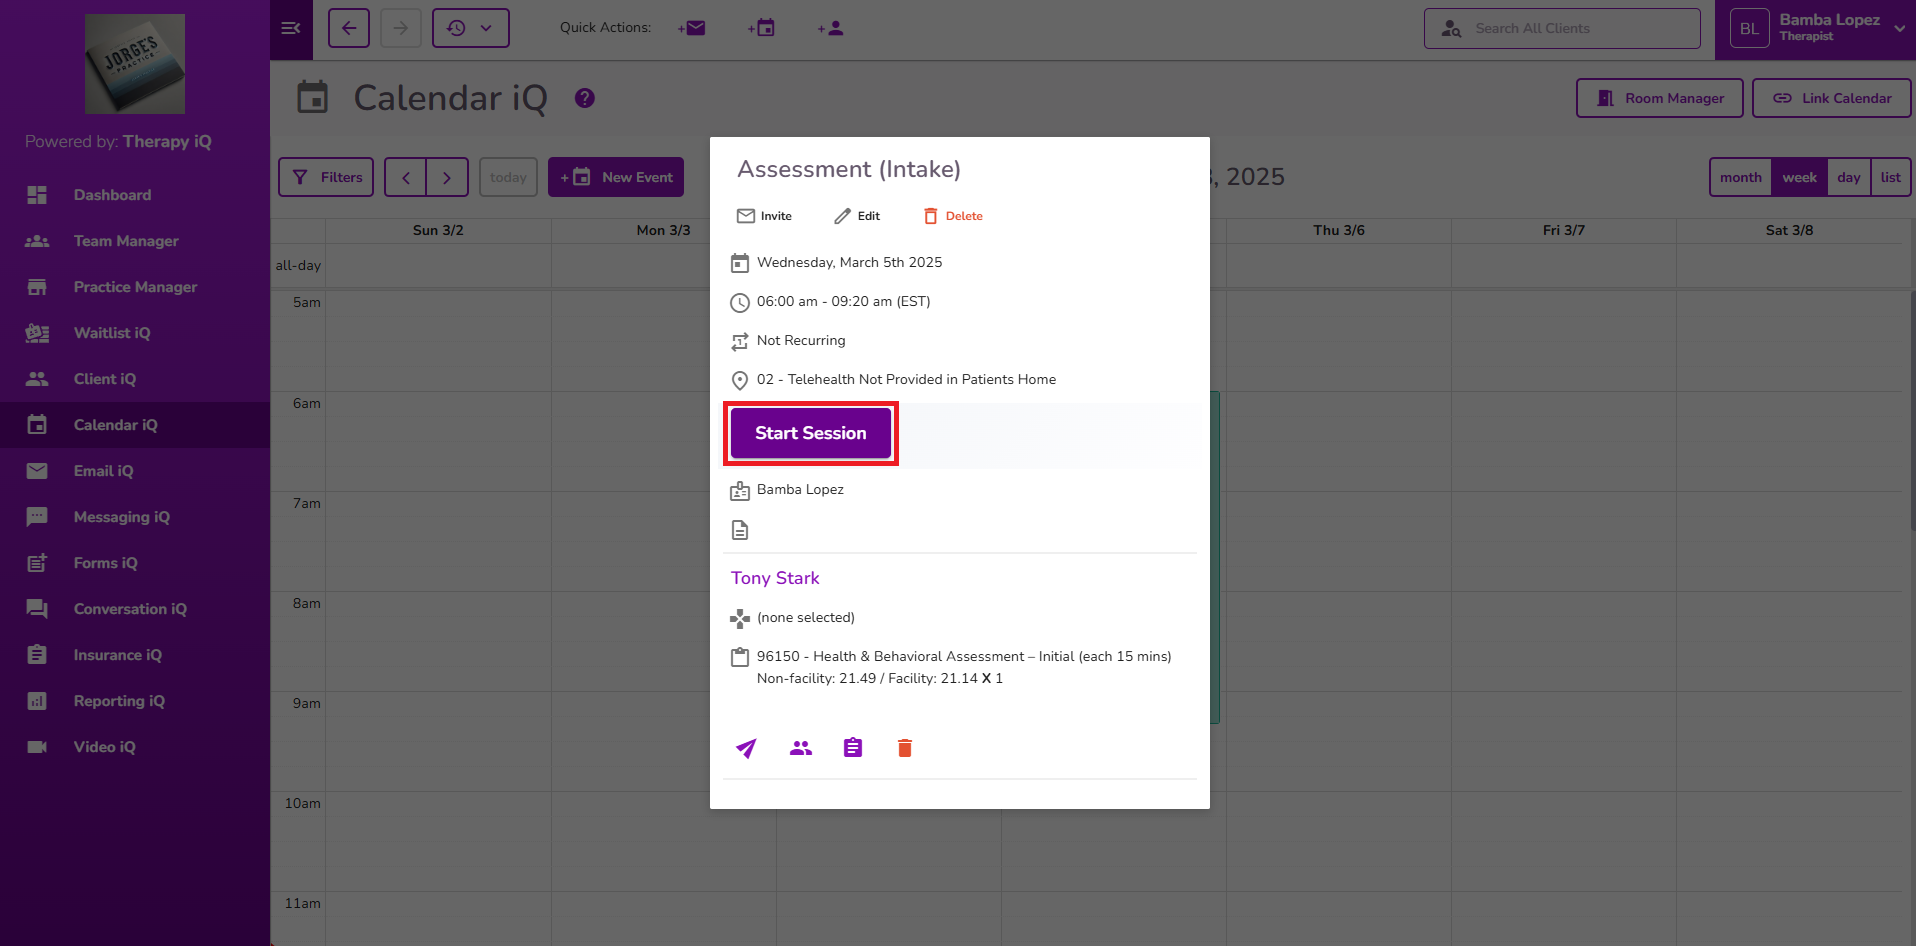The width and height of the screenshot is (1916, 946).
Task: Click the quick action new email icon
Action: (692, 28)
